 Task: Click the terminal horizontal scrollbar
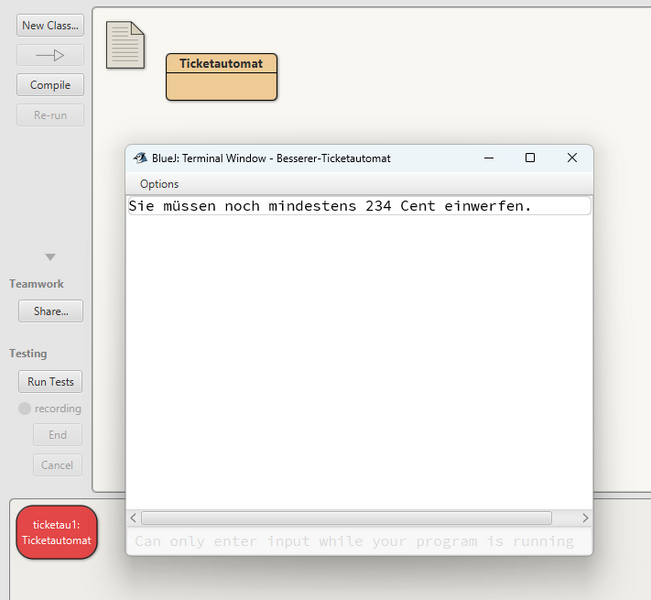click(345, 518)
